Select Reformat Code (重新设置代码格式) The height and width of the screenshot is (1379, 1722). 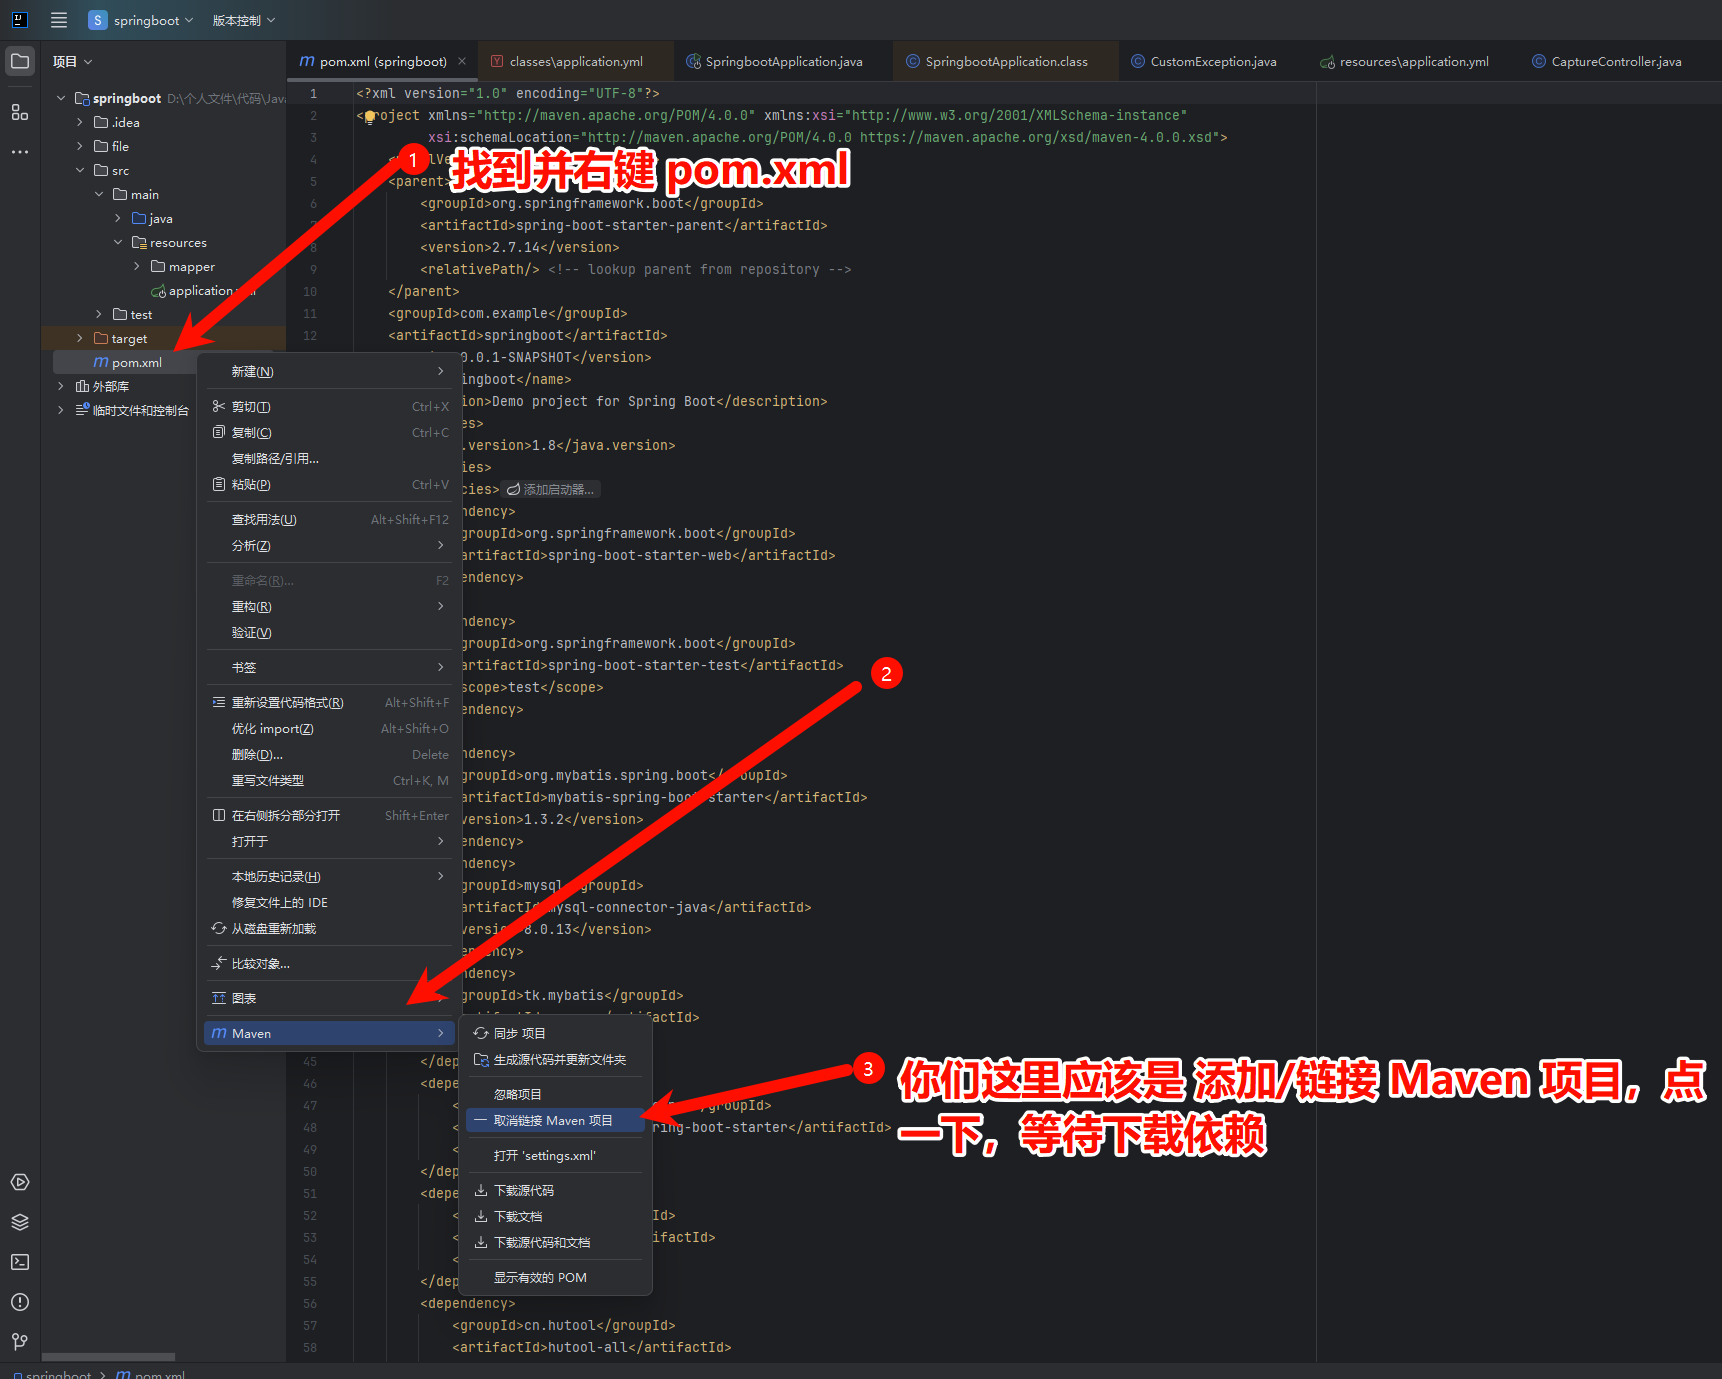coord(330,702)
